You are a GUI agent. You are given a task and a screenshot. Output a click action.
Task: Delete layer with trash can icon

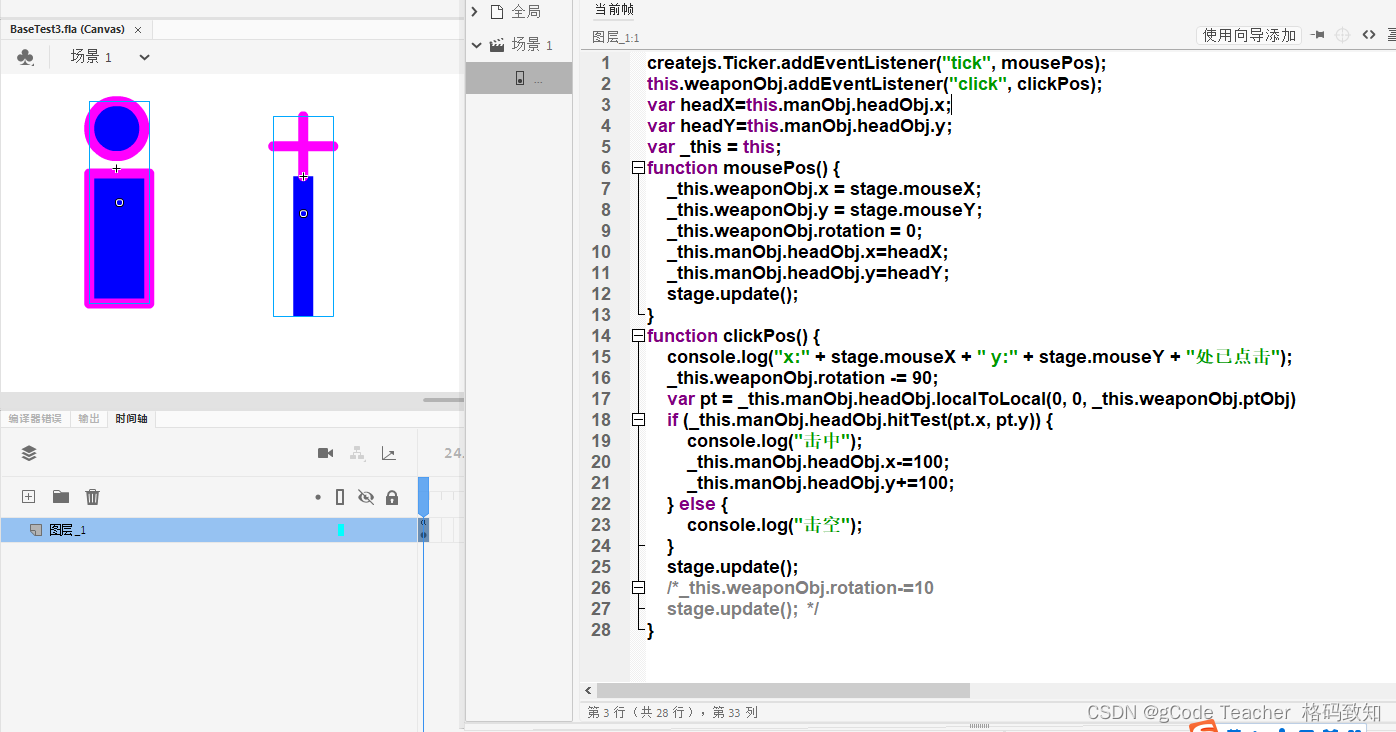click(x=92, y=497)
